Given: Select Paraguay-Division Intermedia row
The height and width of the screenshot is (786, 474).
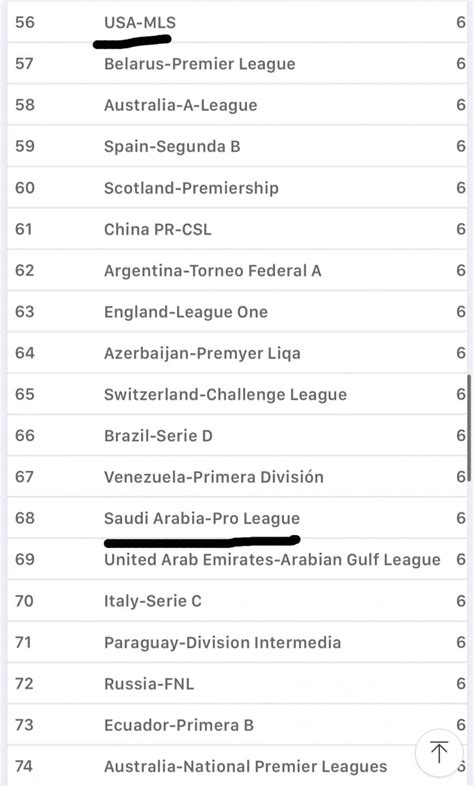Looking at the screenshot, I should pyautogui.click(x=237, y=642).
